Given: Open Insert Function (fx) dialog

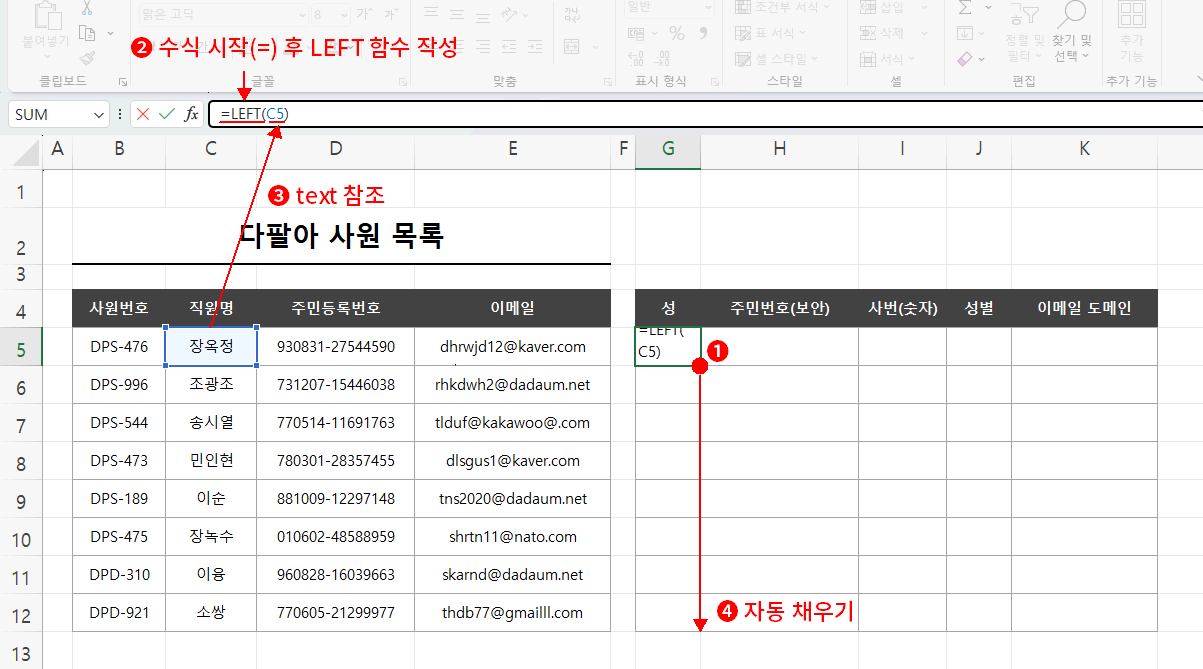Looking at the screenshot, I should (191, 114).
